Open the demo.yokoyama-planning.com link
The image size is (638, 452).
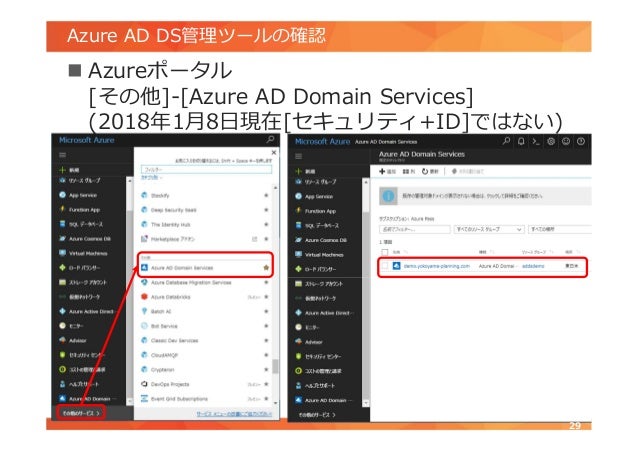click(437, 266)
